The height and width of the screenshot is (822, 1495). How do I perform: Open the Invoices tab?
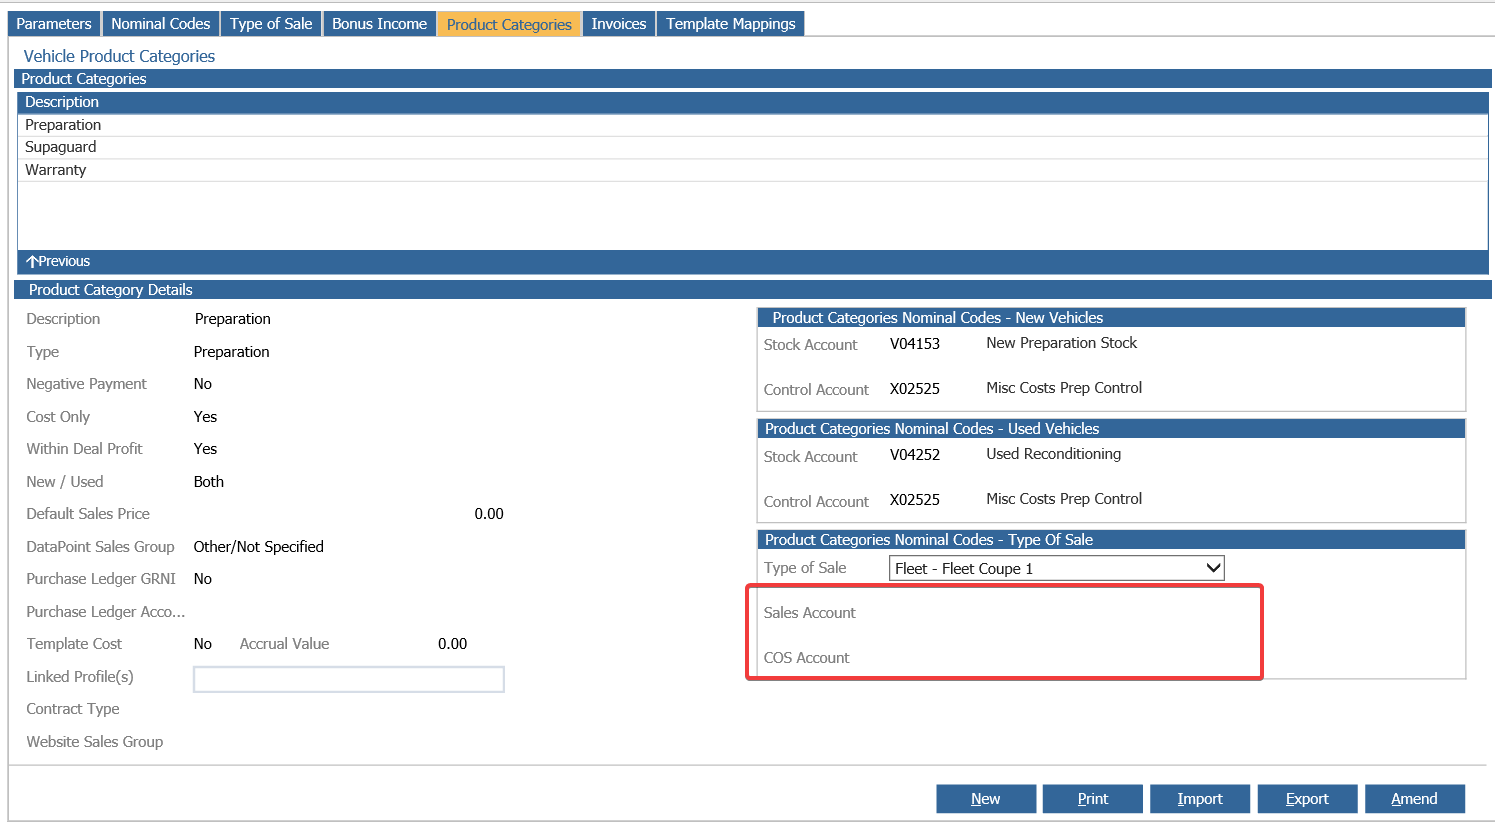click(x=619, y=24)
